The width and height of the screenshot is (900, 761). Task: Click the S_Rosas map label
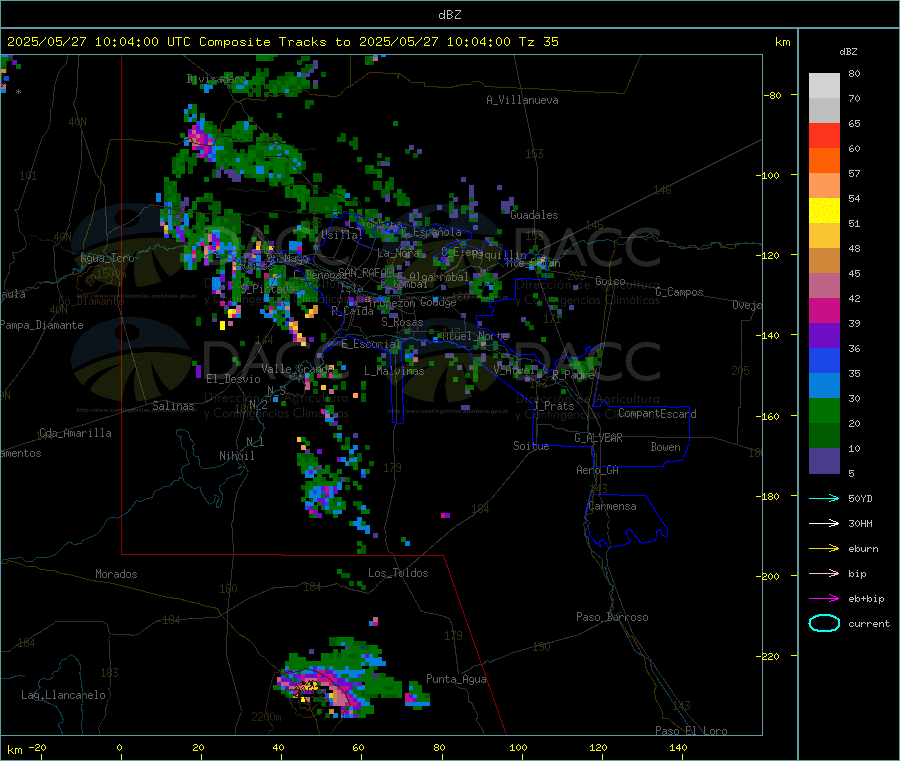[402, 322]
